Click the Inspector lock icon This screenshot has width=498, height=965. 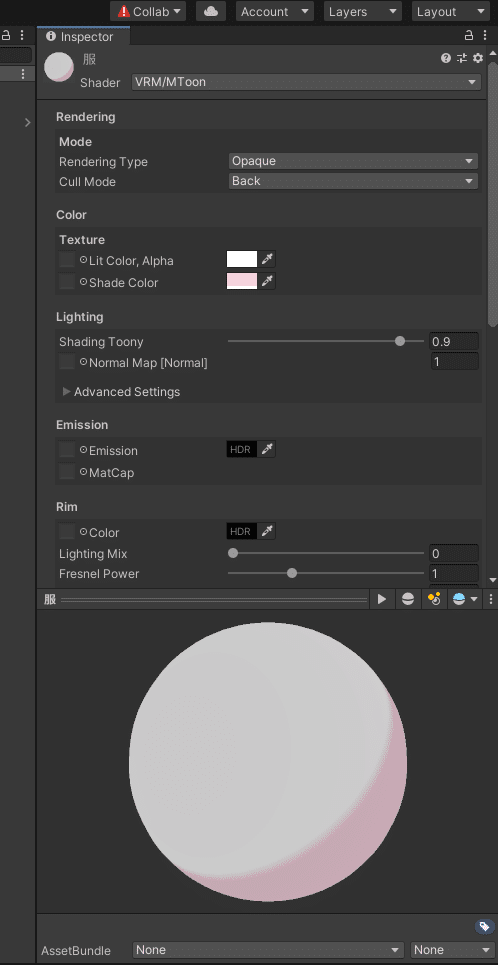pyautogui.click(x=469, y=36)
